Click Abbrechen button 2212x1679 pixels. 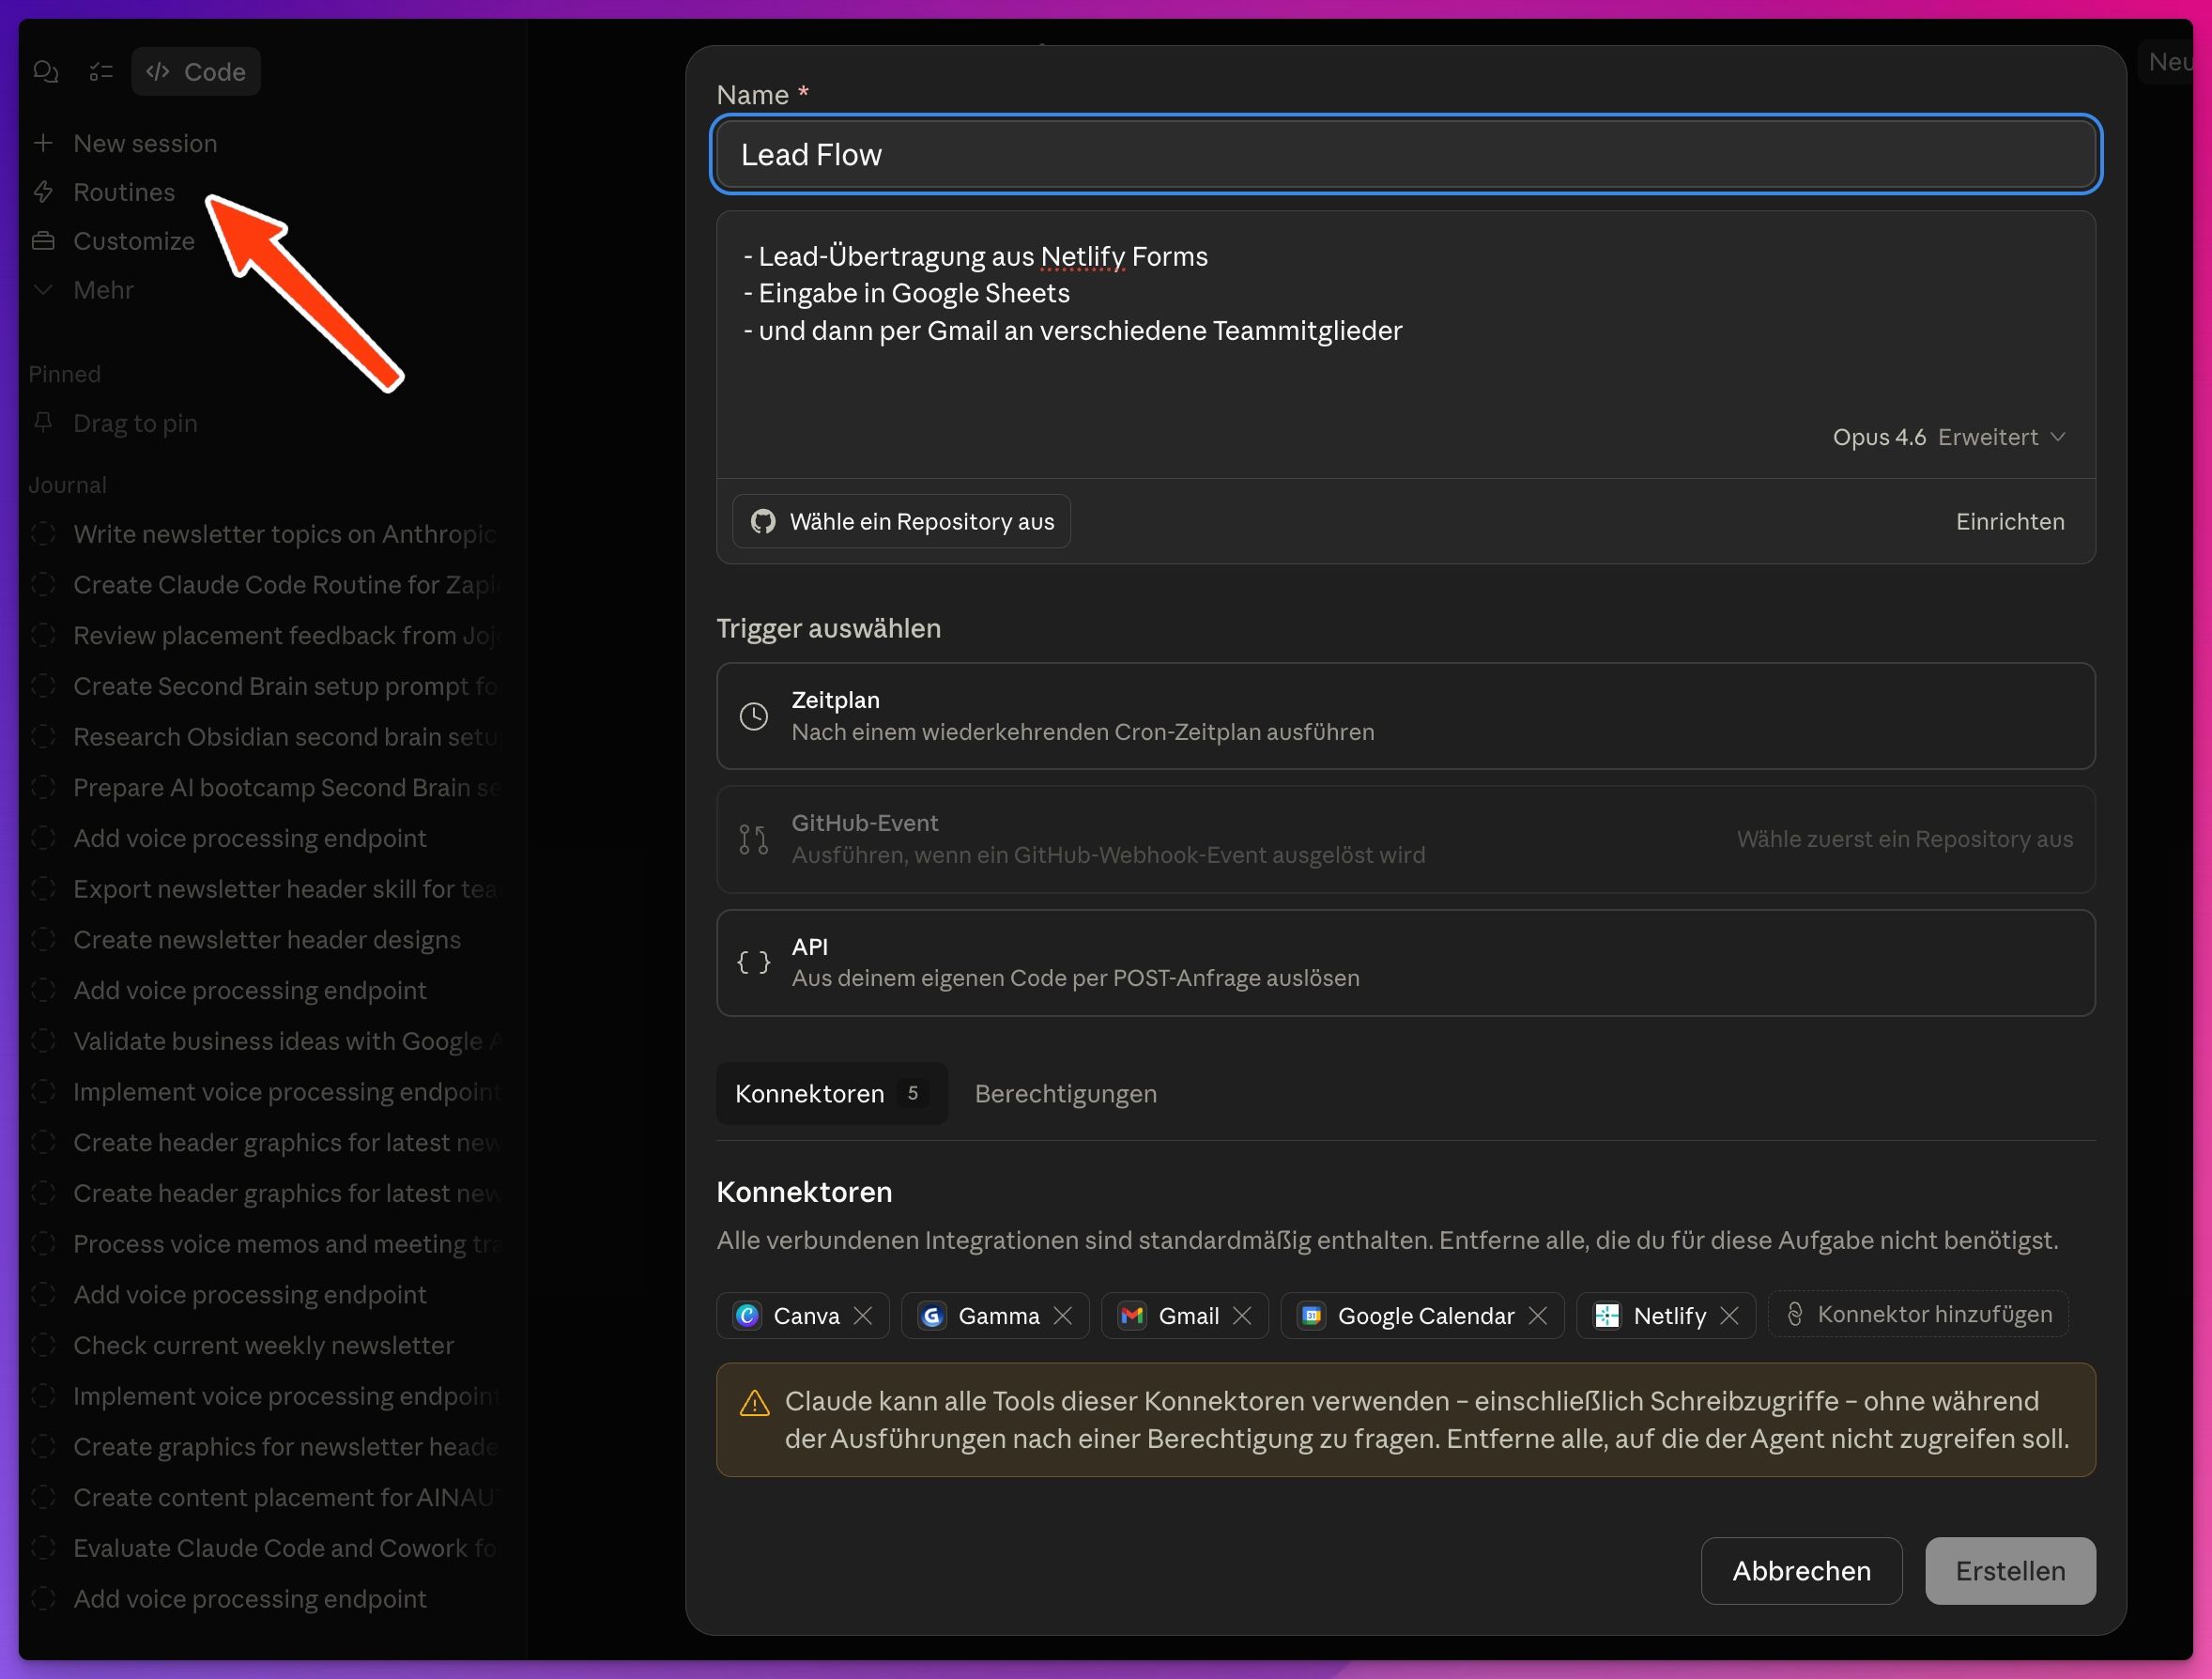pyautogui.click(x=1801, y=1571)
